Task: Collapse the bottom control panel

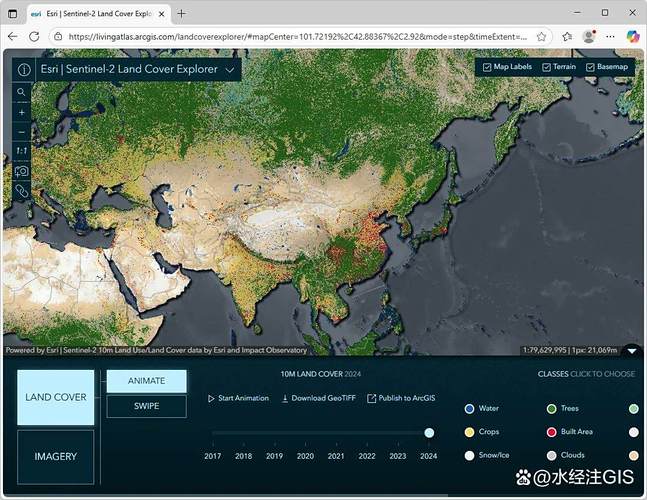Action: (x=632, y=351)
